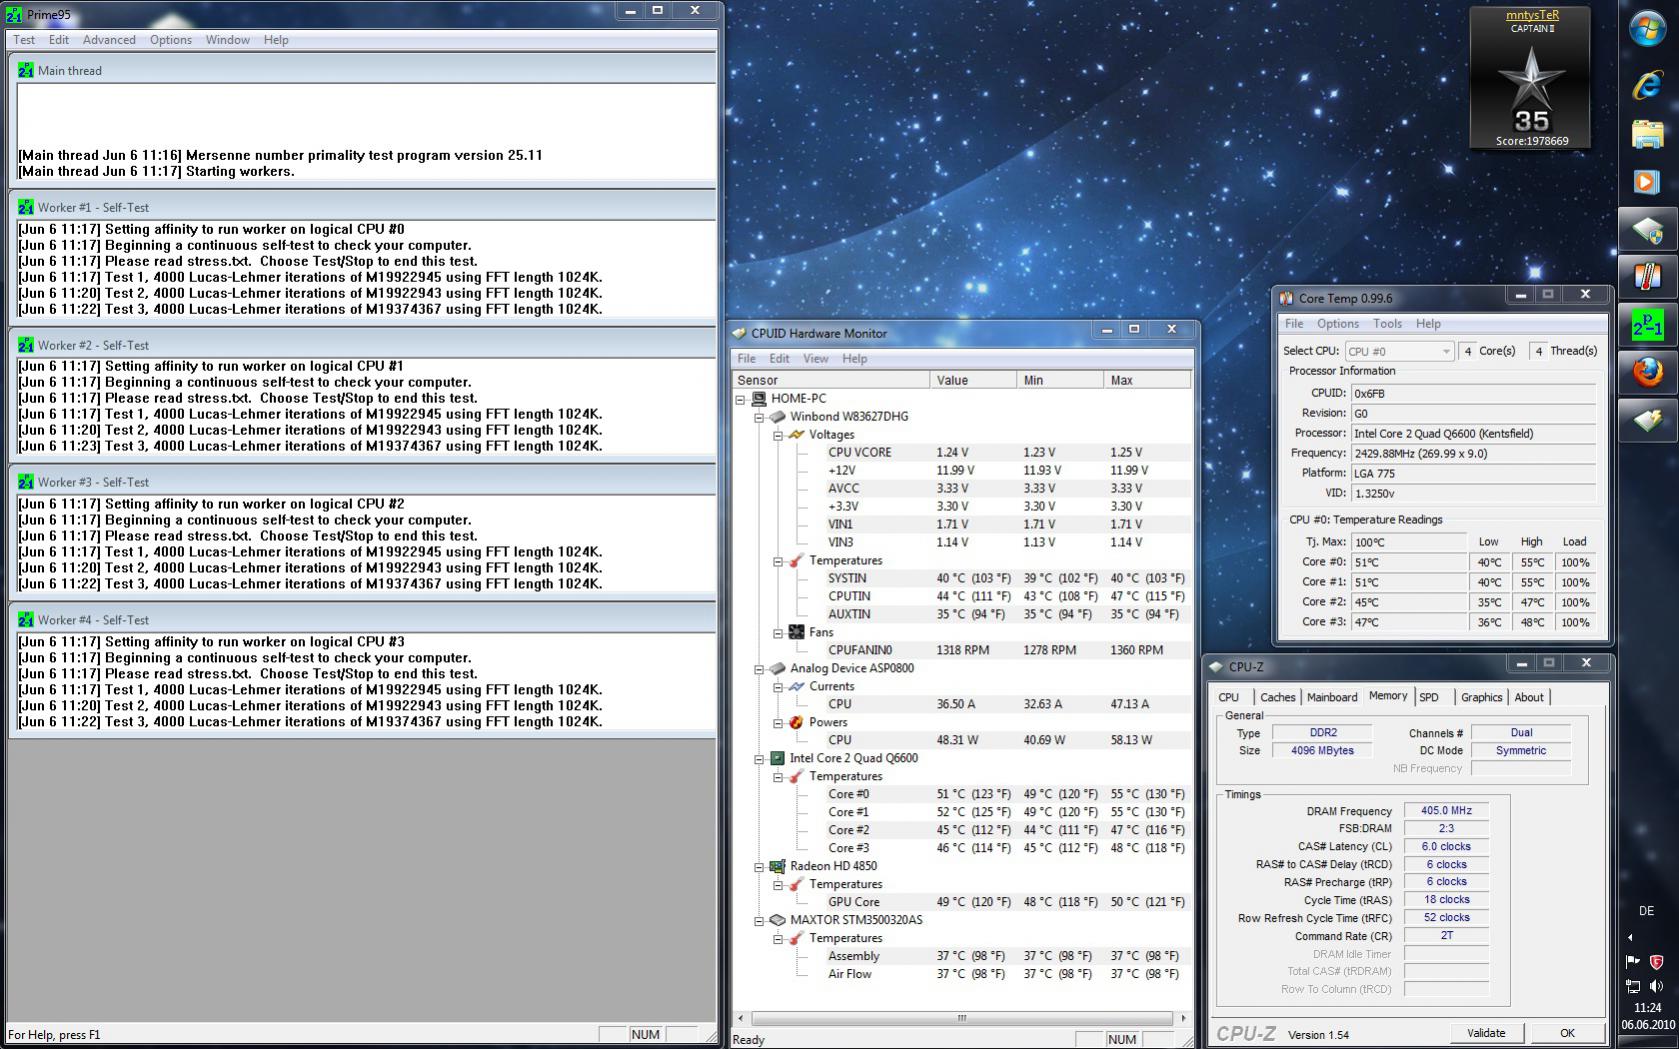Collapse the Voltages node

[x=778, y=435]
